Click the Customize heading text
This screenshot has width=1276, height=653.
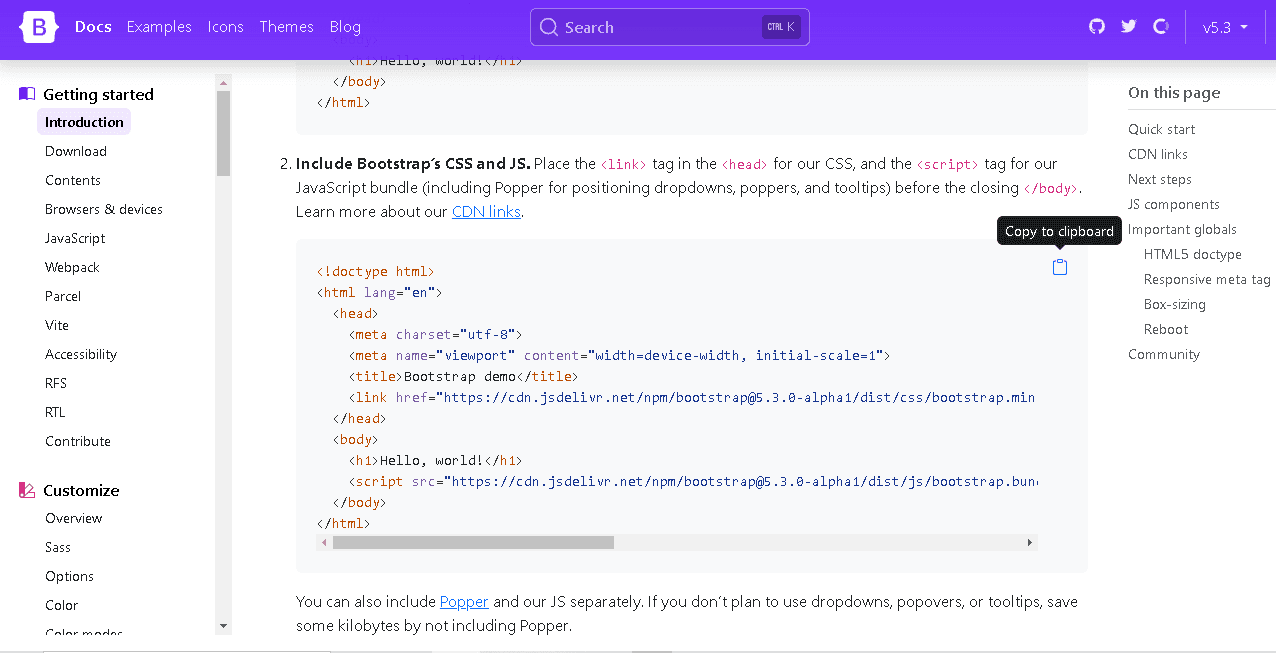[x=81, y=490]
